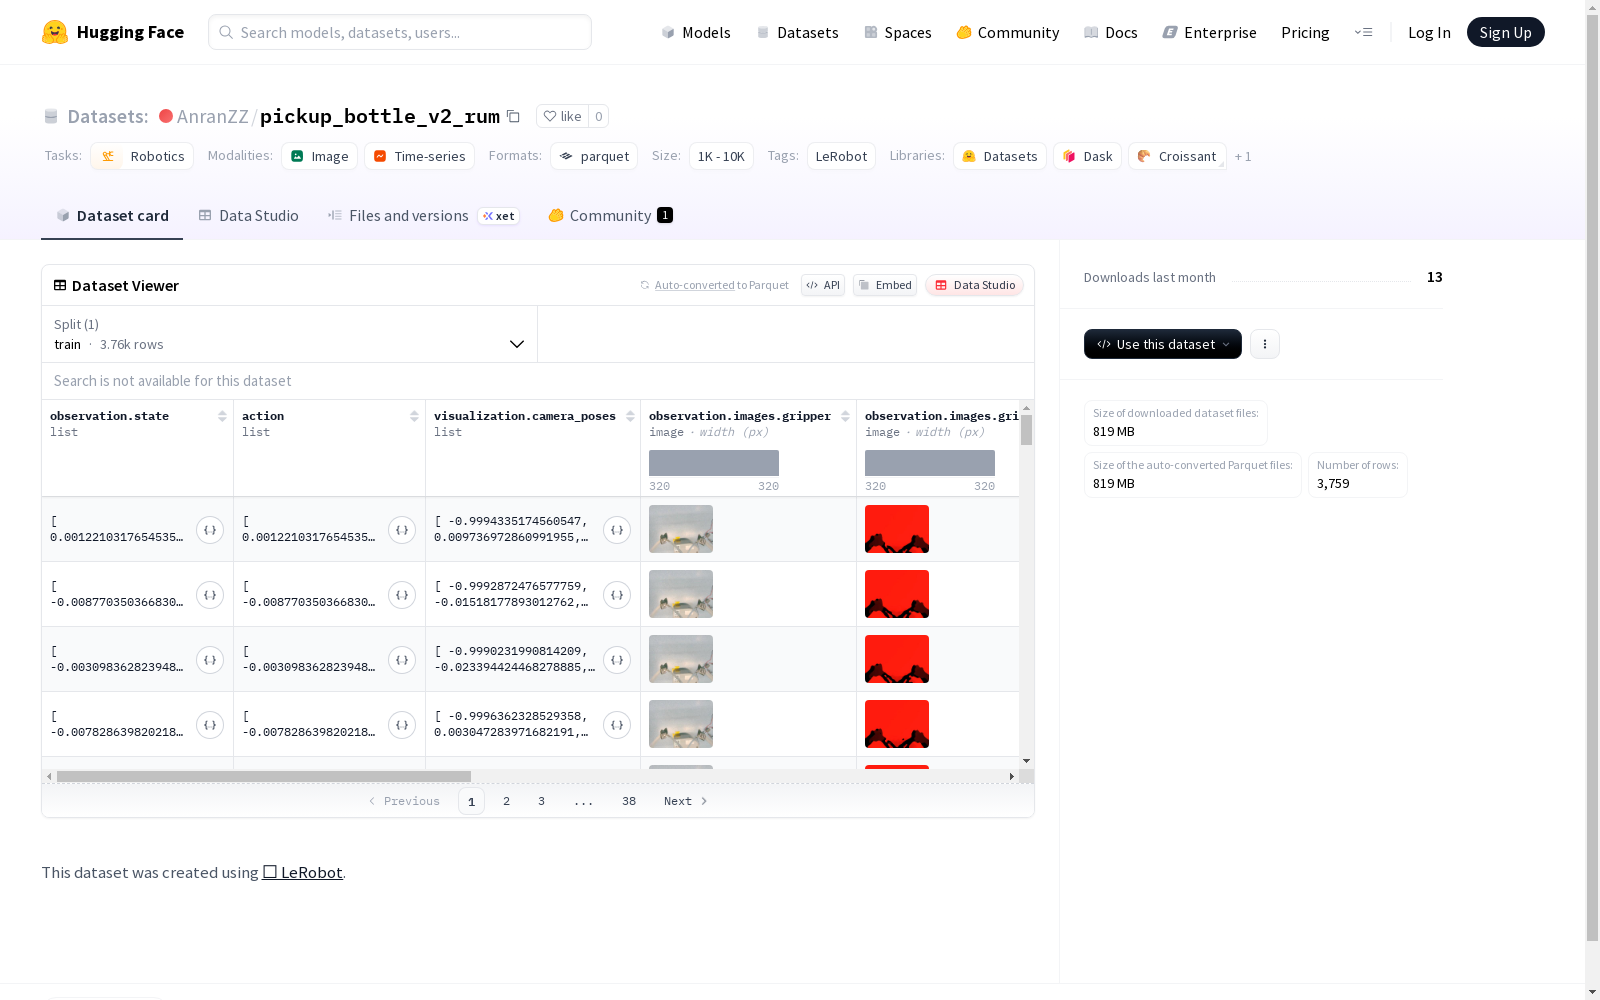Click the like heart button
The image size is (1600, 1000).
tap(562, 116)
